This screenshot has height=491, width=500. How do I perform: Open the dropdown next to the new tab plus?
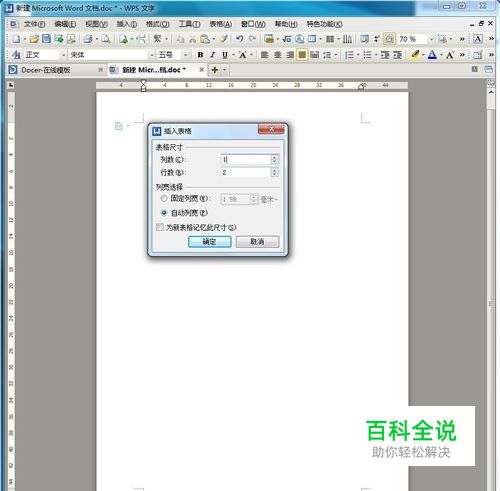click(x=225, y=70)
